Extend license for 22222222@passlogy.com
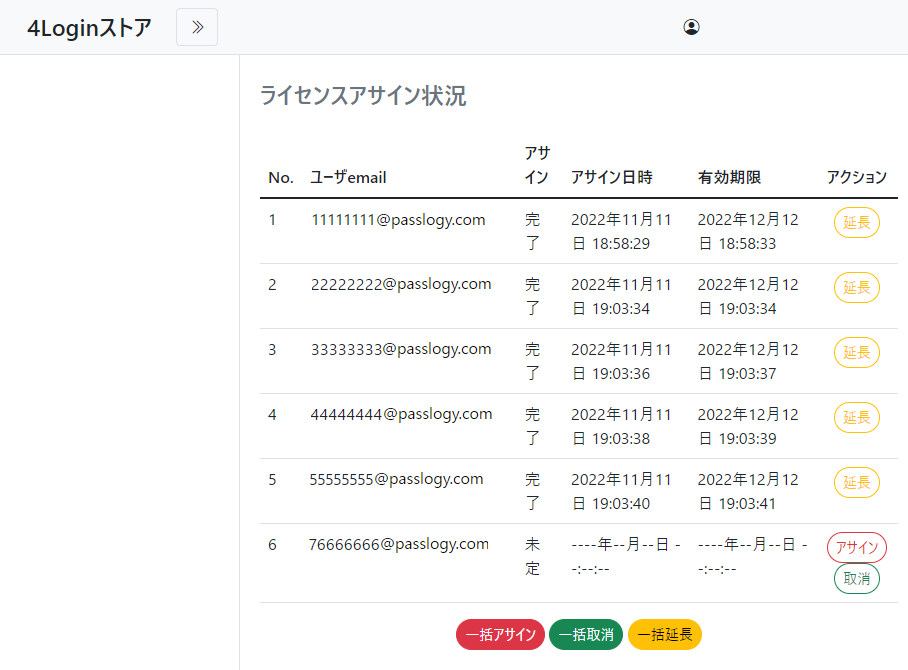This screenshot has width=908, height=670. click(856, 288)
